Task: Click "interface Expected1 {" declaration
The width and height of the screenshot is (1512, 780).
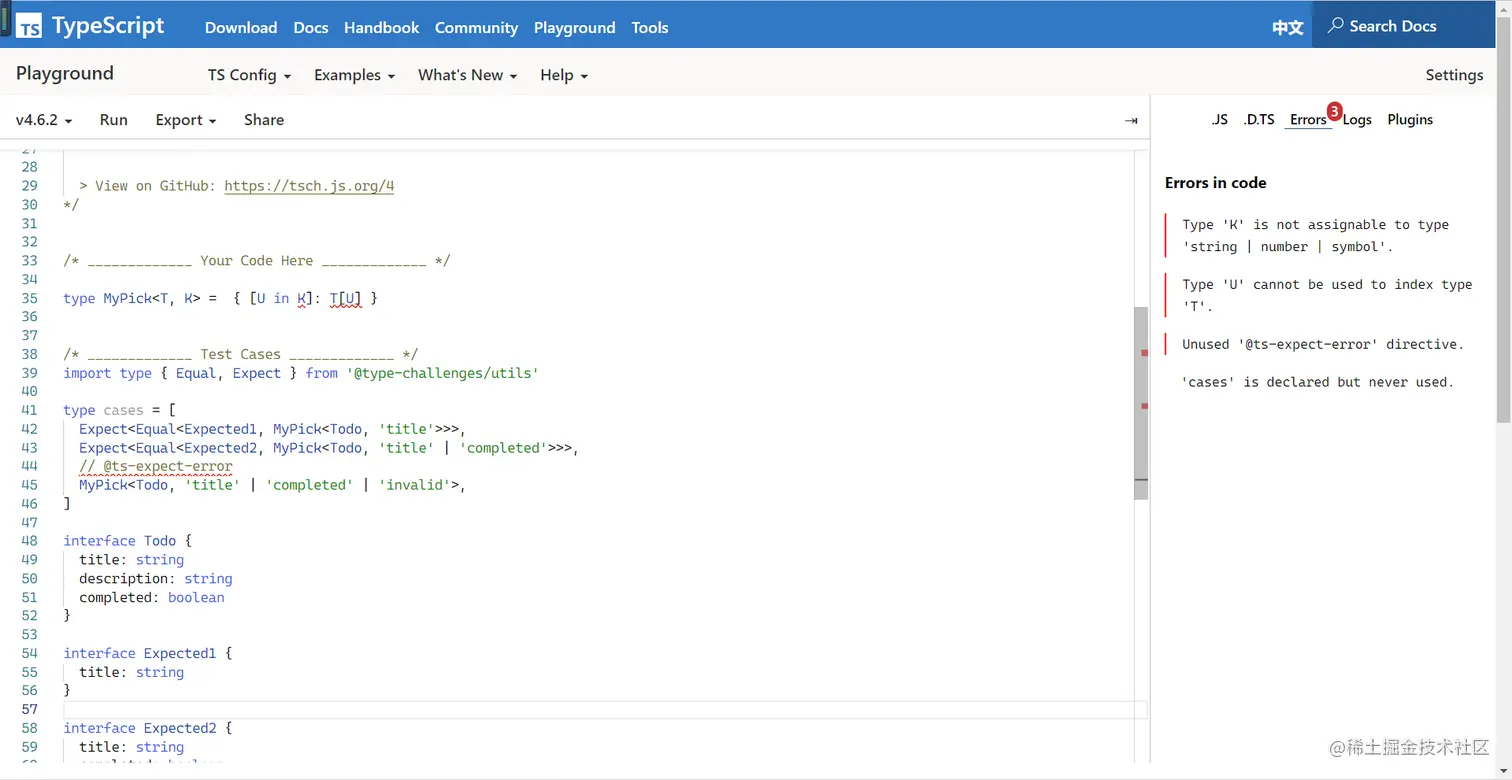Action: (x=148, y=653)
